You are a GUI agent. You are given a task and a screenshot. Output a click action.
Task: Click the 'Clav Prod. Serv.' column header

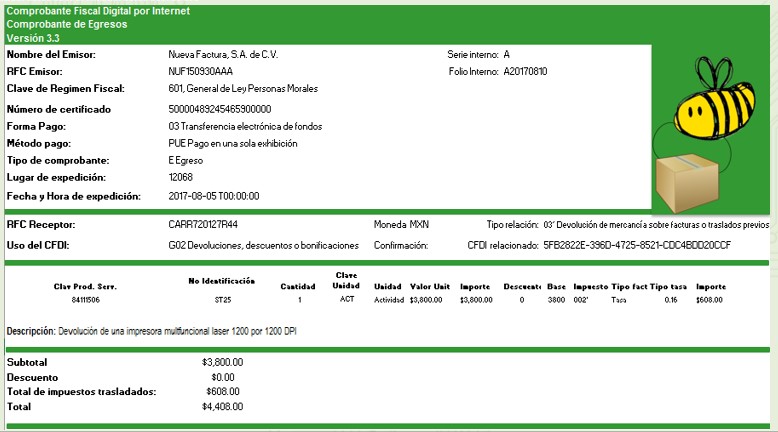86,286
